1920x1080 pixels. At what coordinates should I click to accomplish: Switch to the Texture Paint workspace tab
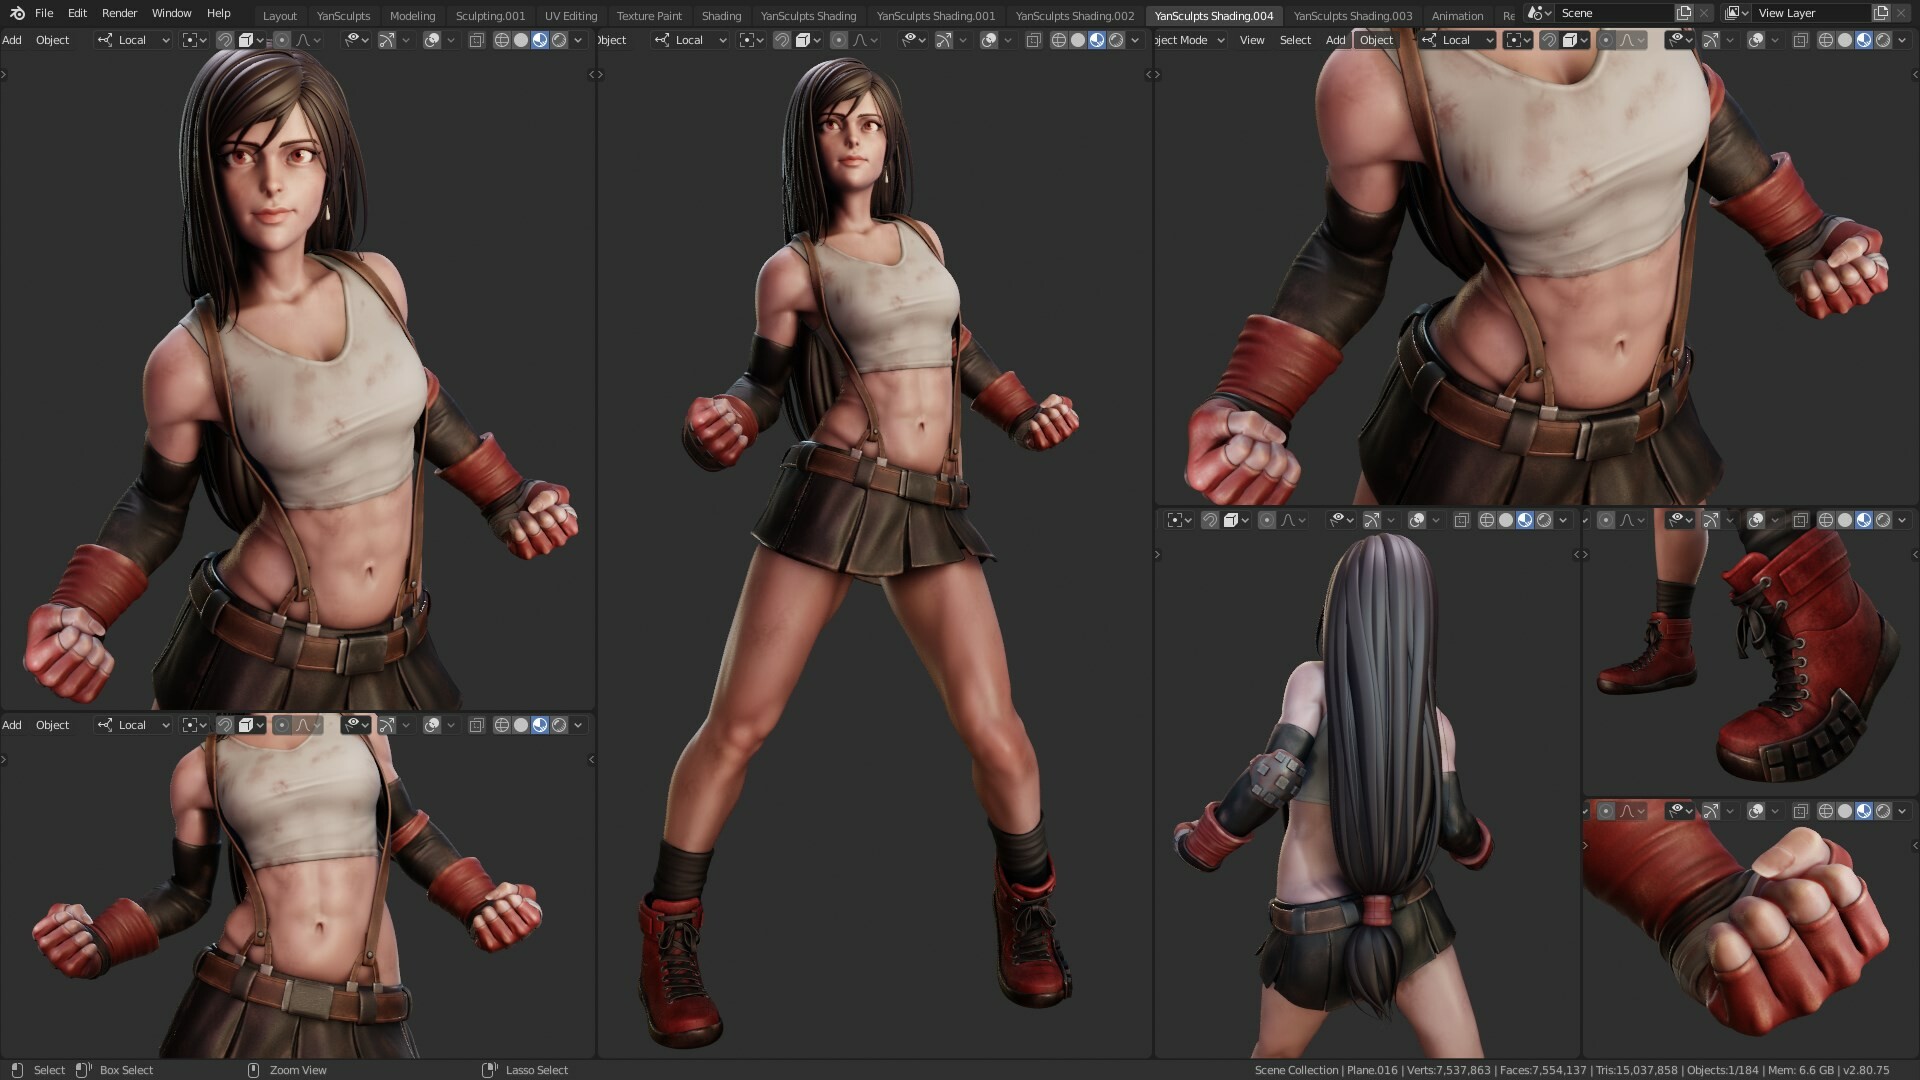649,16
